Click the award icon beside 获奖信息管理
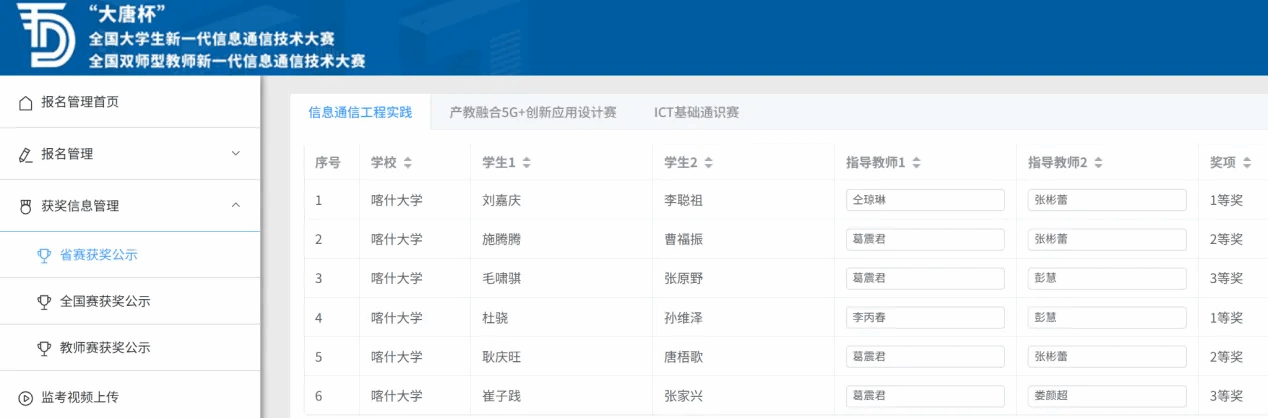Screen dimensions: 1268x418 pos(26,206)
